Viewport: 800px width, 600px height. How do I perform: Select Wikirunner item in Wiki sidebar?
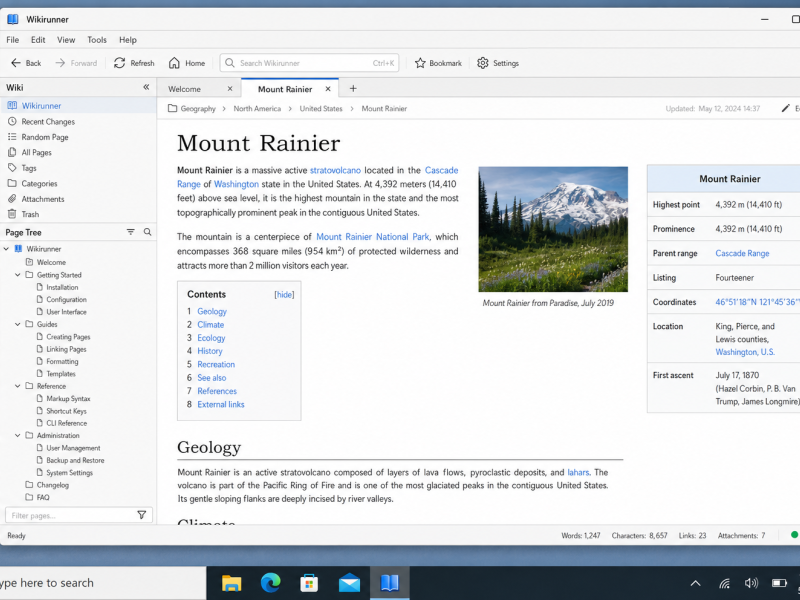pyautogui.click(x=78, y=106)
